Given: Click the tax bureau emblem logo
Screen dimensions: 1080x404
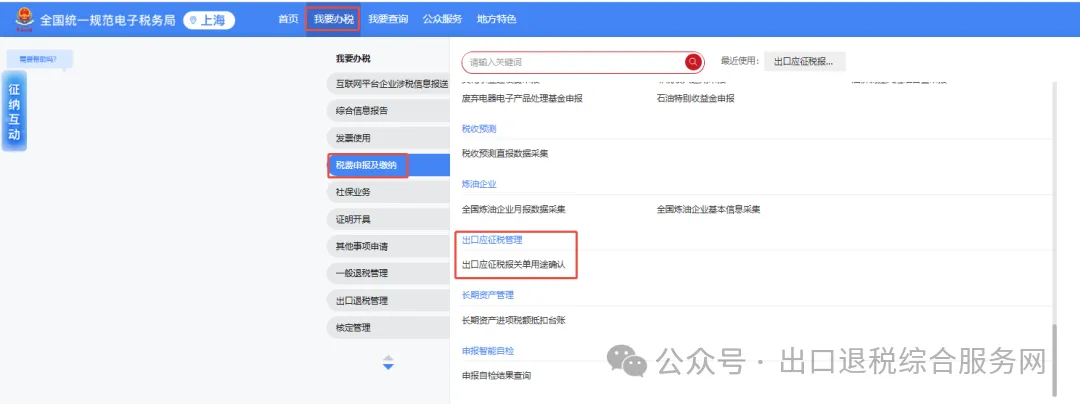Looking at the screenshot, I should click(x=24, y=19).
